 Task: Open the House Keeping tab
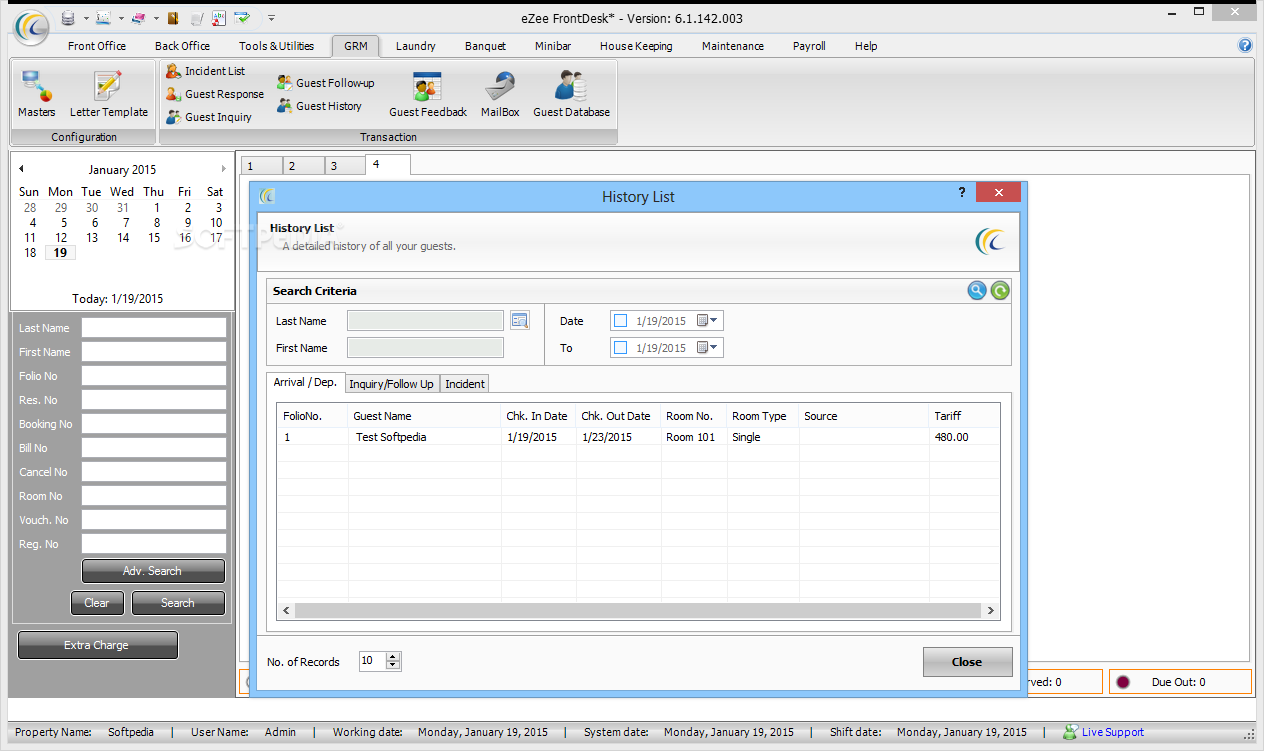point(636,46)
